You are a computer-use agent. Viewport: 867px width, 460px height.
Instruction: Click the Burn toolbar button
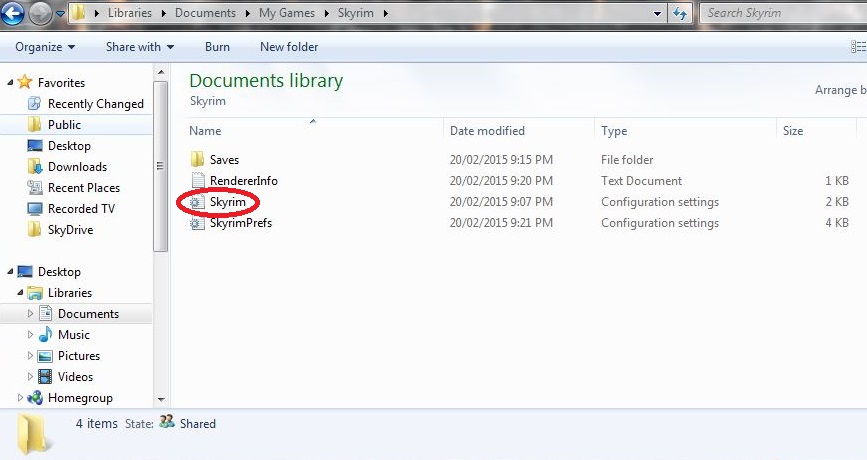pyautogui.click(x=217, y=47)
